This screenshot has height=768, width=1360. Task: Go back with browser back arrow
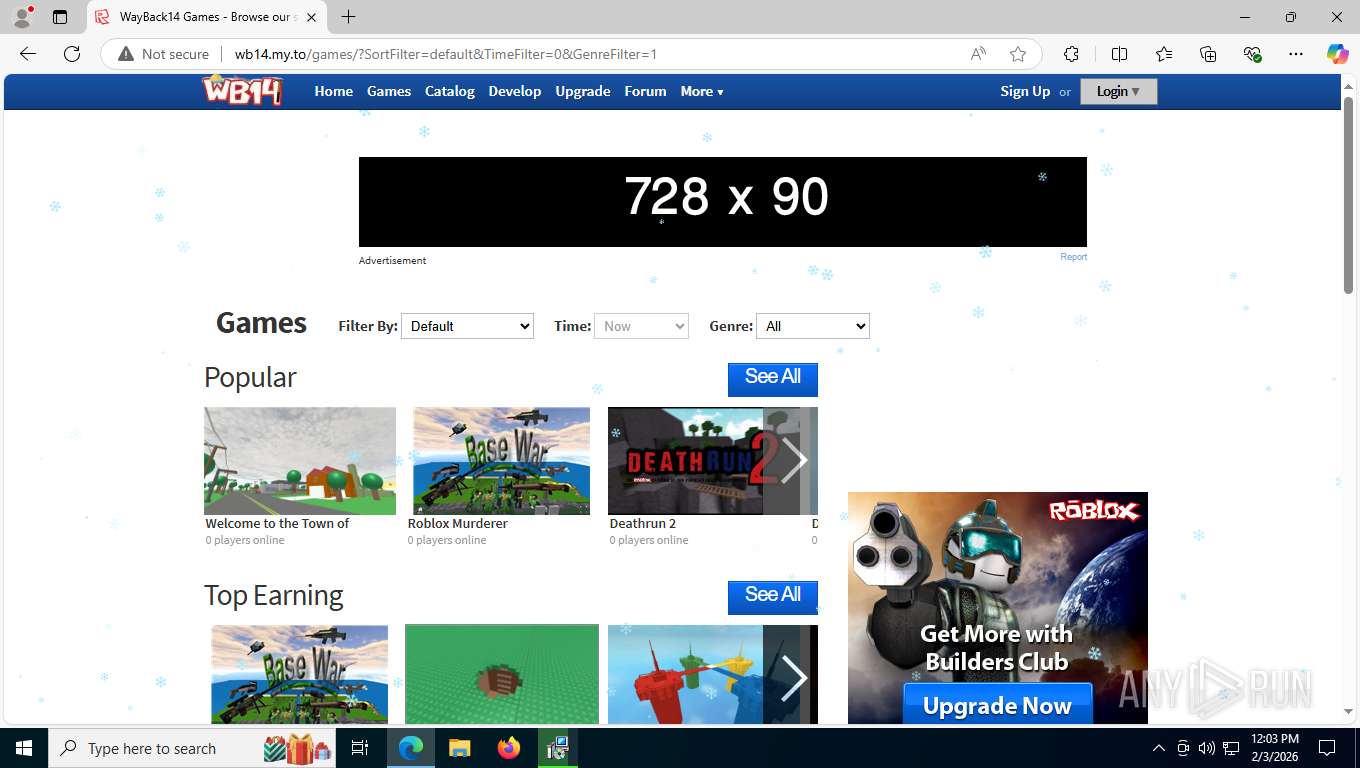[28, 54]
